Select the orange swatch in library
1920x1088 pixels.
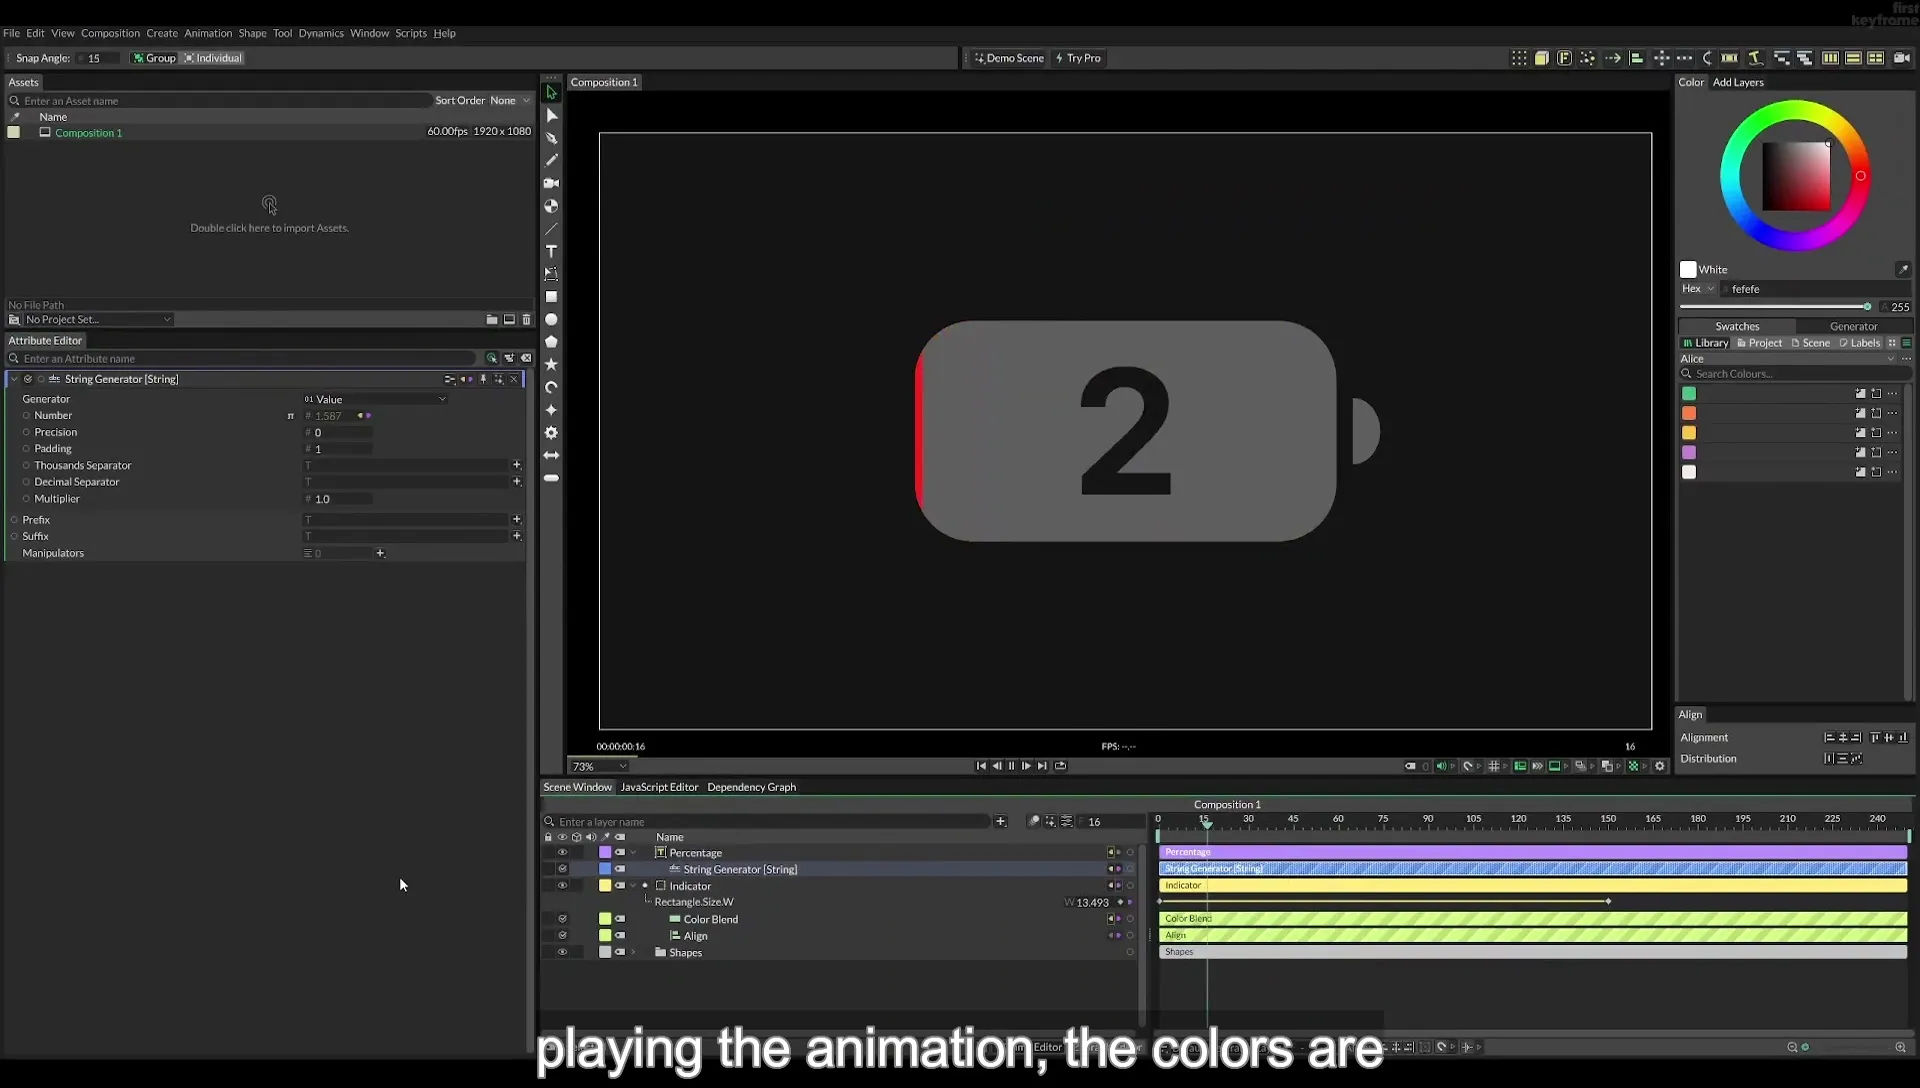[x=1689, y=413]
